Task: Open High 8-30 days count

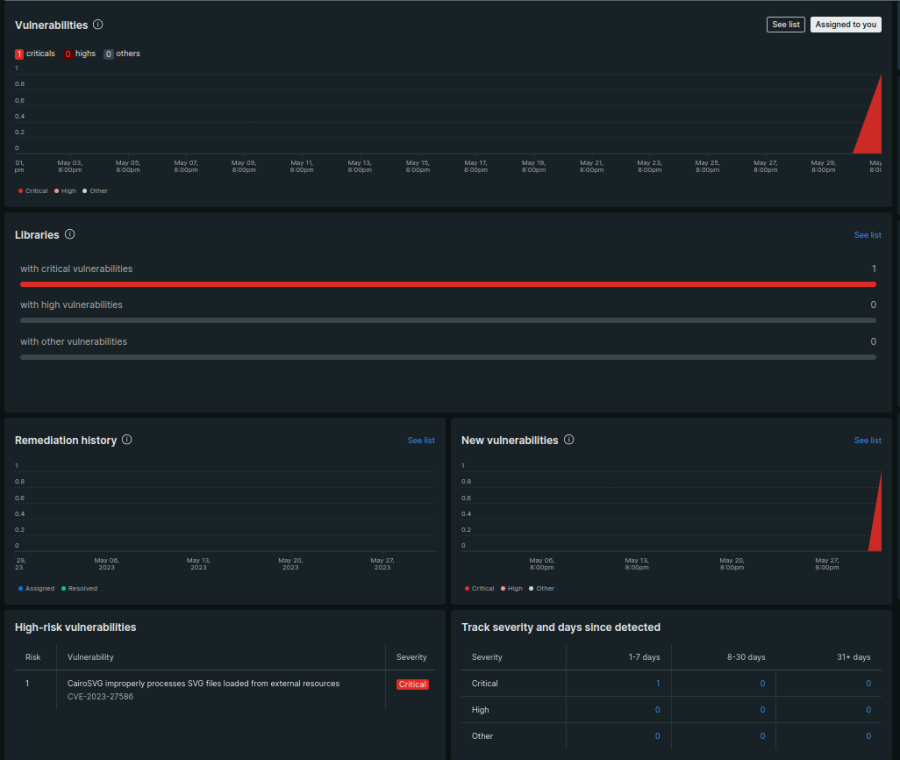Action: tap(762, 710)
